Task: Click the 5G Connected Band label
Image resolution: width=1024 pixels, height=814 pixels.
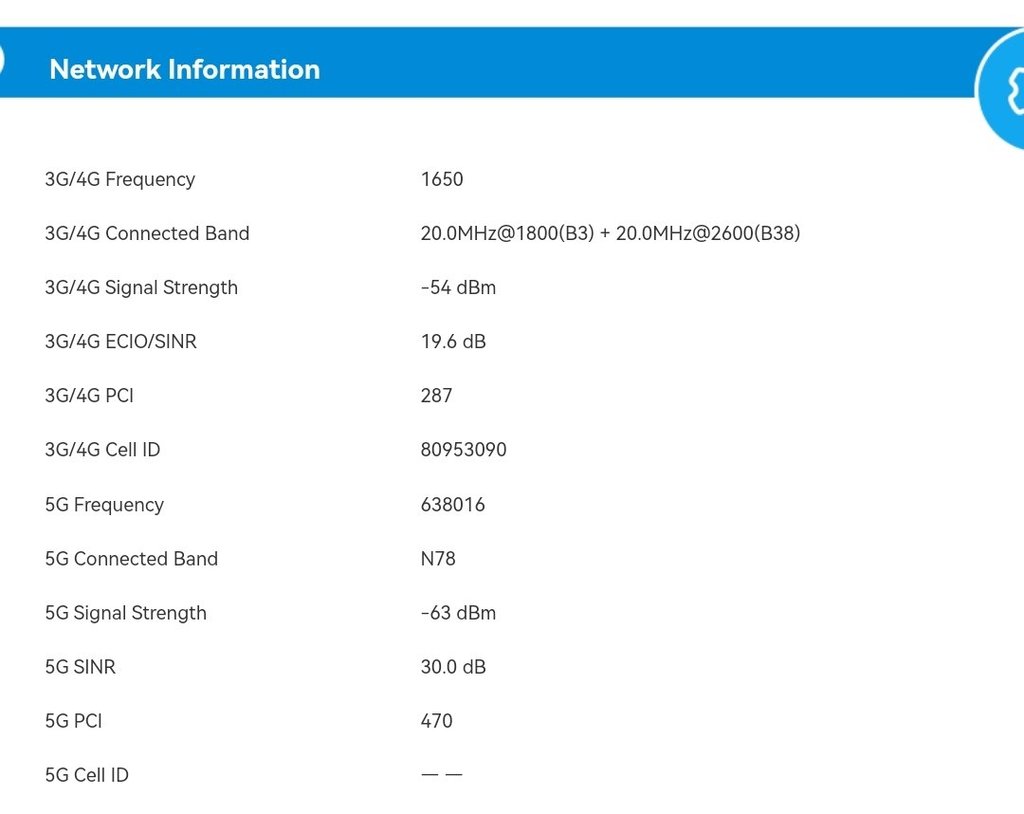Action: 131,559
